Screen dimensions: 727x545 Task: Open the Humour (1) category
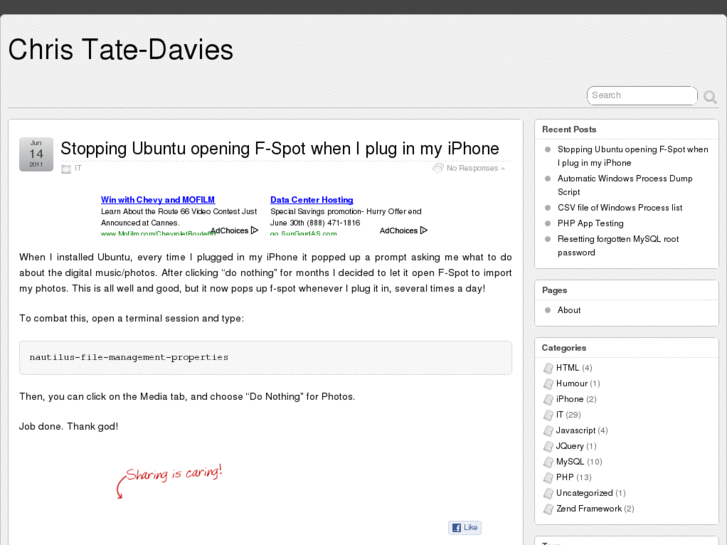coord(572,384)
